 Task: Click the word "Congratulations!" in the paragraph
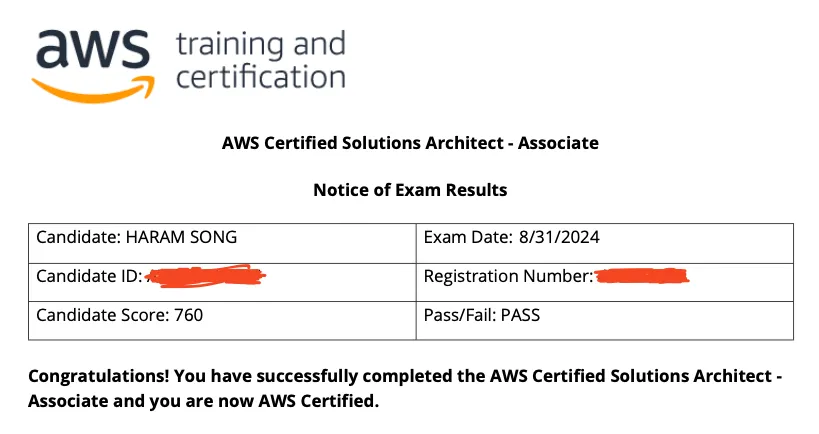click(99, 377)
